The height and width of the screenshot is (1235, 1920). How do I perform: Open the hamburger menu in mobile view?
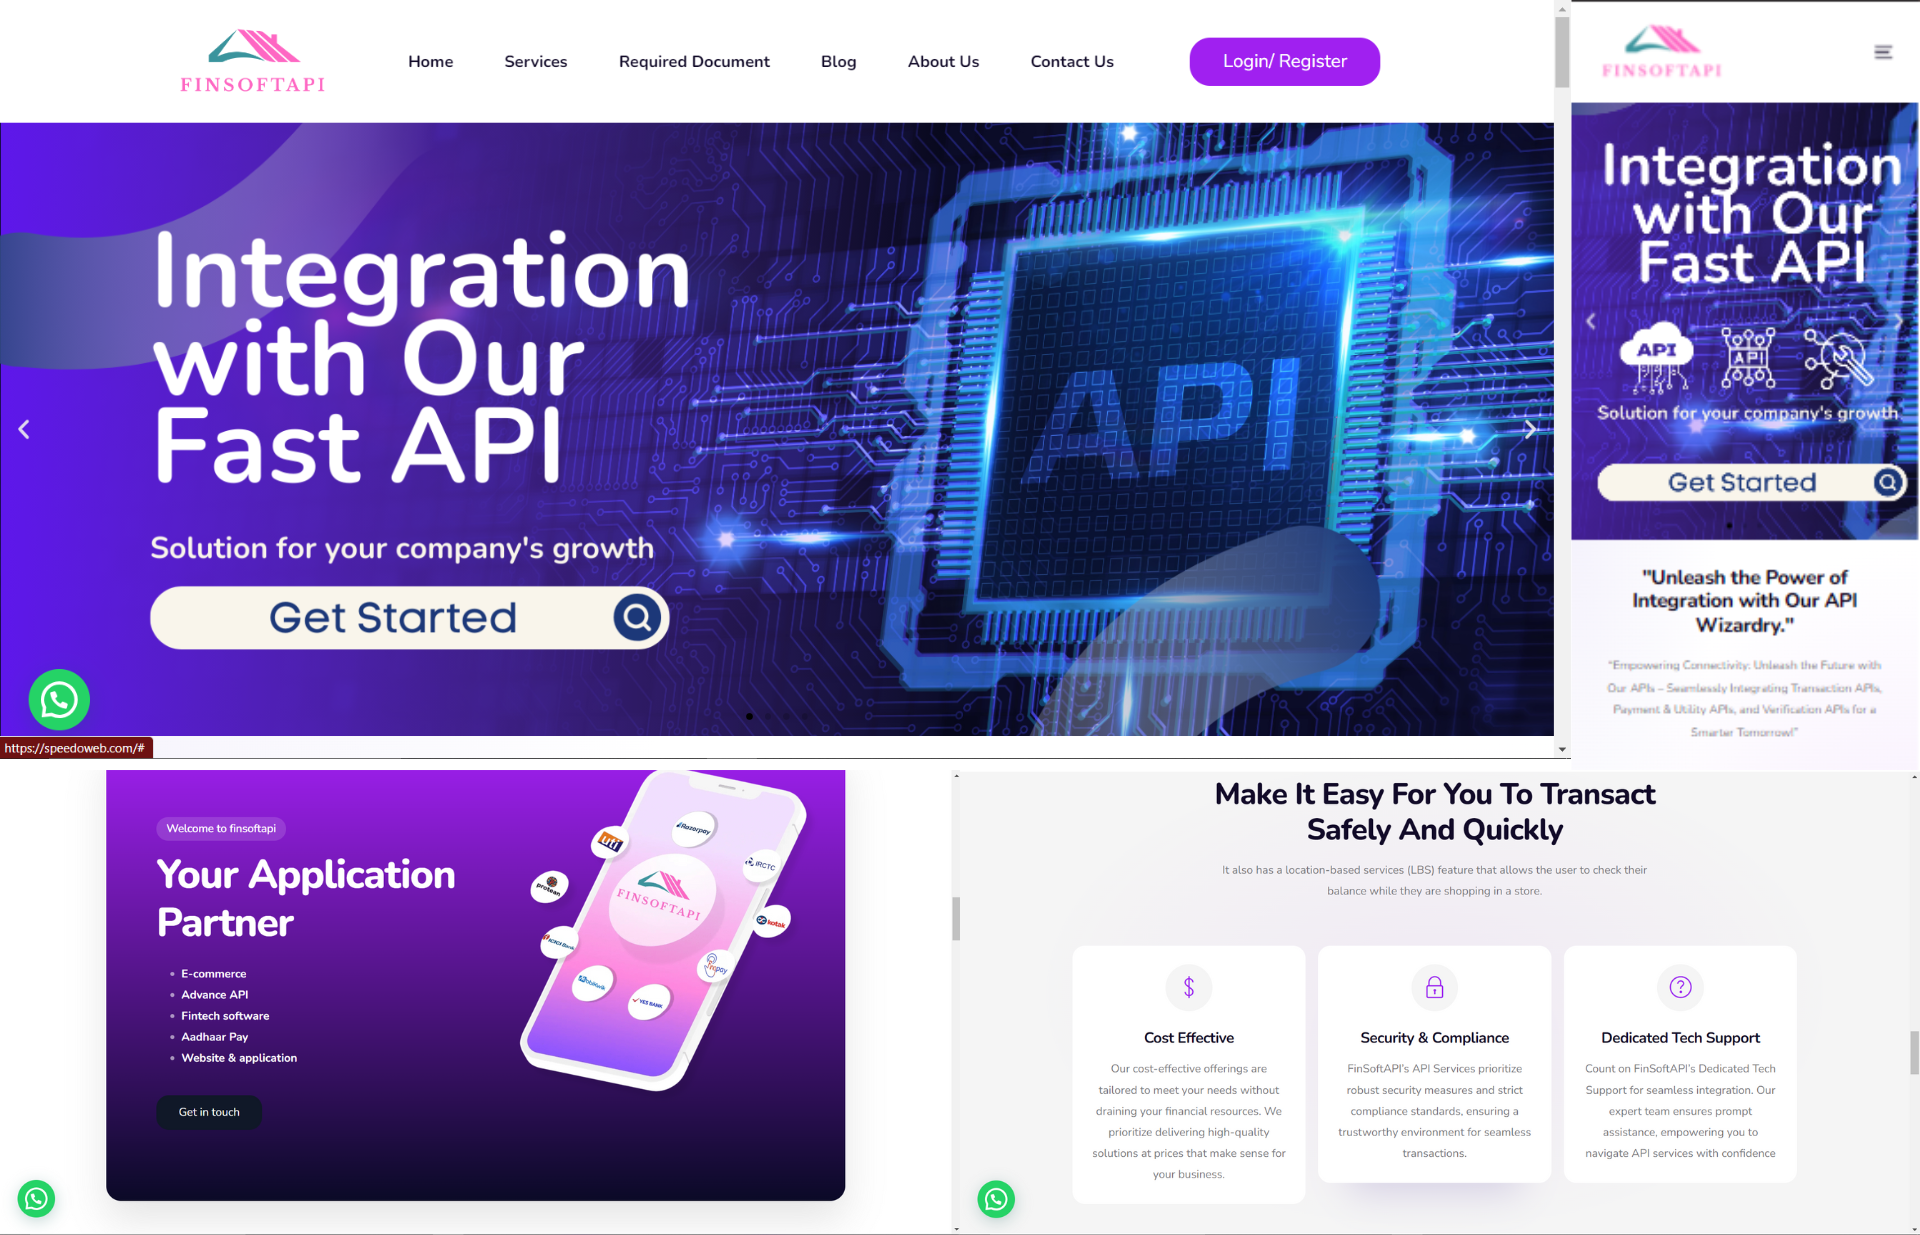1883,52
